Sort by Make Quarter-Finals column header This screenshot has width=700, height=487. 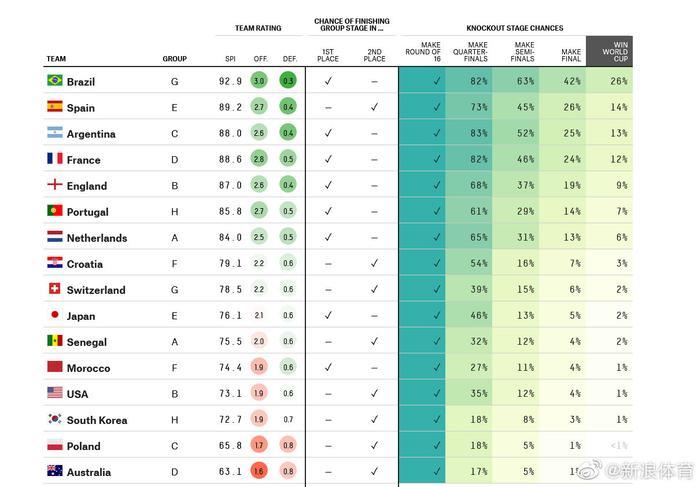click(x=477, y=52)
